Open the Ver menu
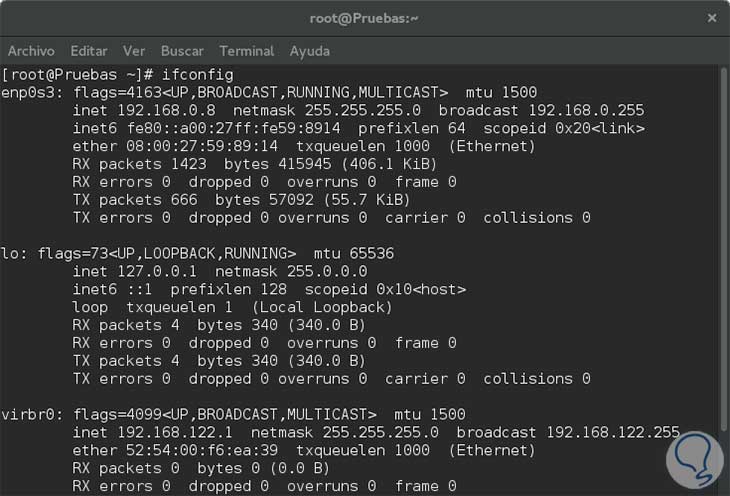 (134, 51)
